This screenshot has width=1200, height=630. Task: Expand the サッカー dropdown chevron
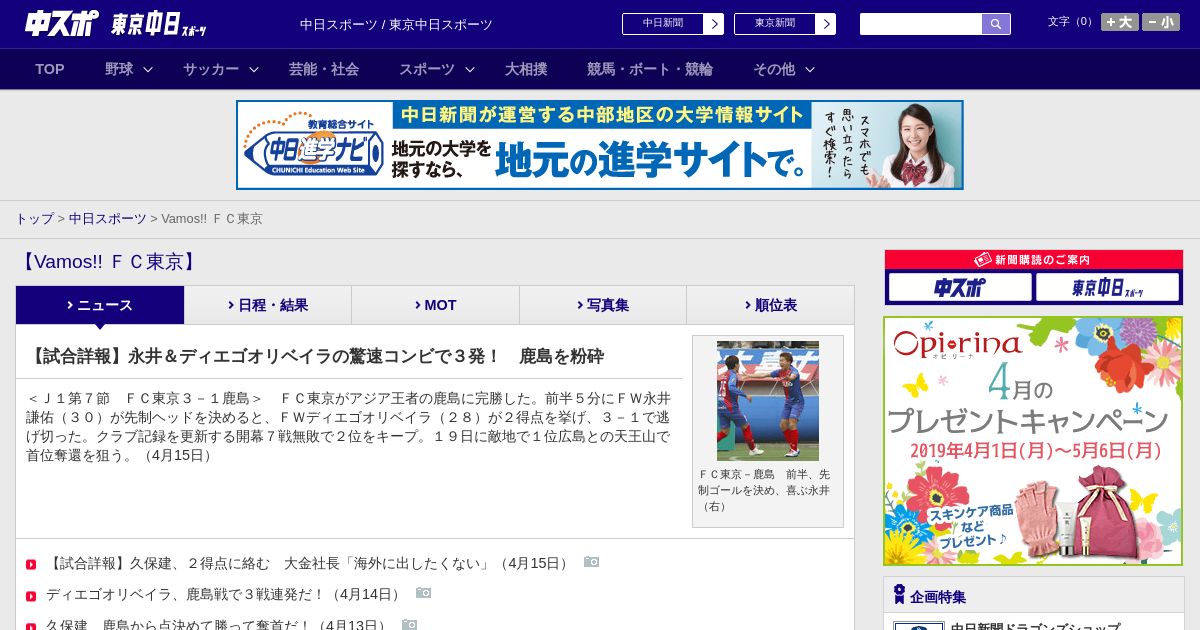click(x=254, y=69)
